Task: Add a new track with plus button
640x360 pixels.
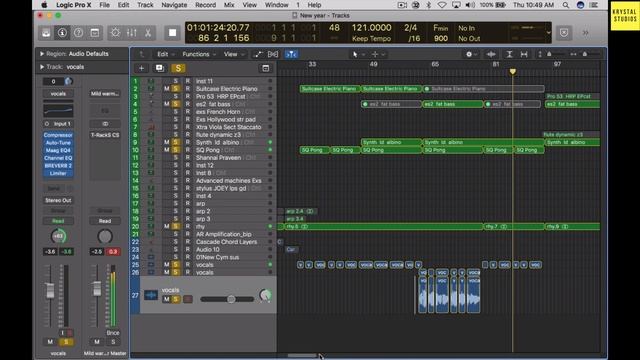Action: tap(142, 68)
